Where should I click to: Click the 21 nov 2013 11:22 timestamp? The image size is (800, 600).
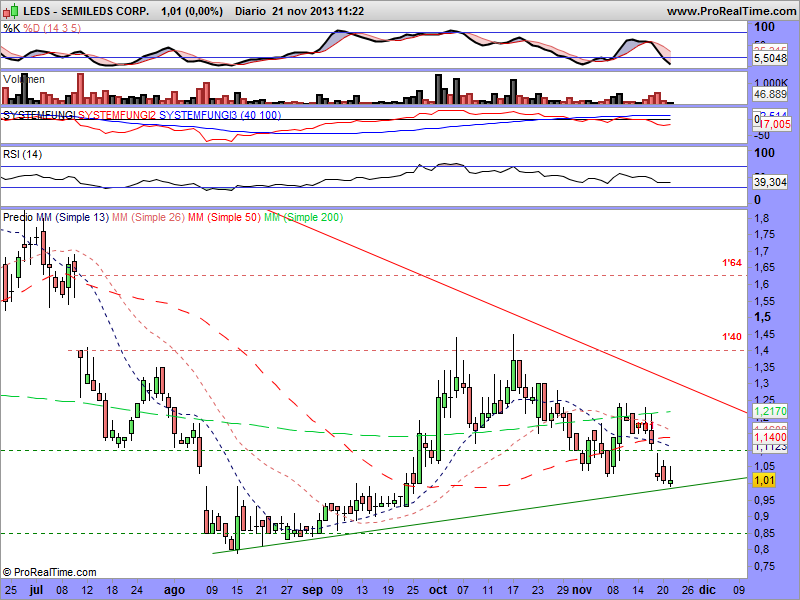[x=318, y=11]
